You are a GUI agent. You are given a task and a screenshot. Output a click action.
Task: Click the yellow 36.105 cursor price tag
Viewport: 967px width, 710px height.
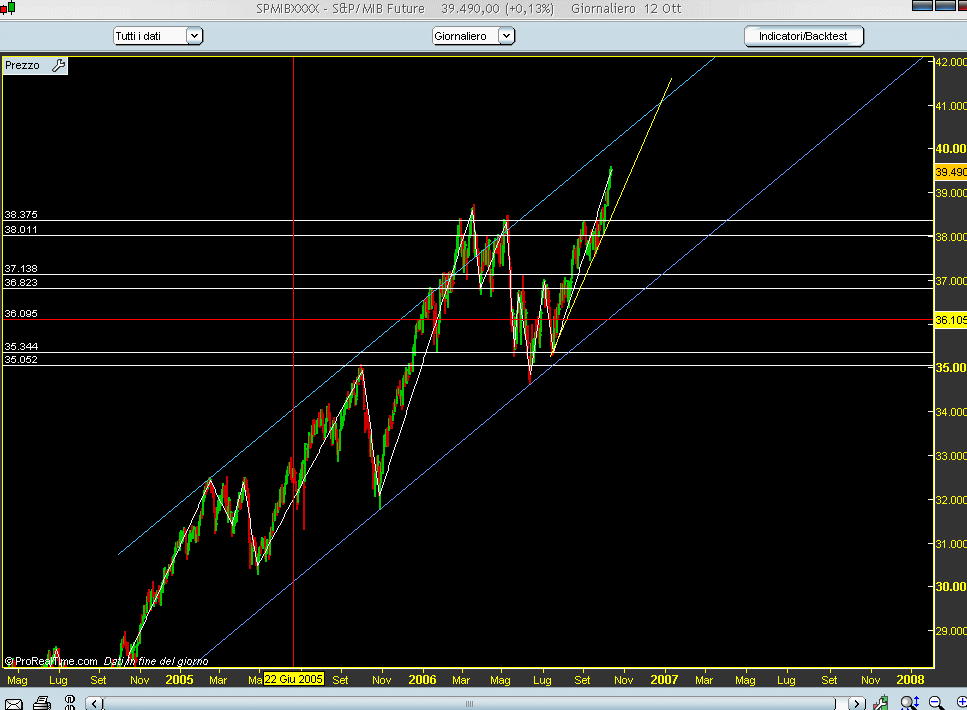950,320
